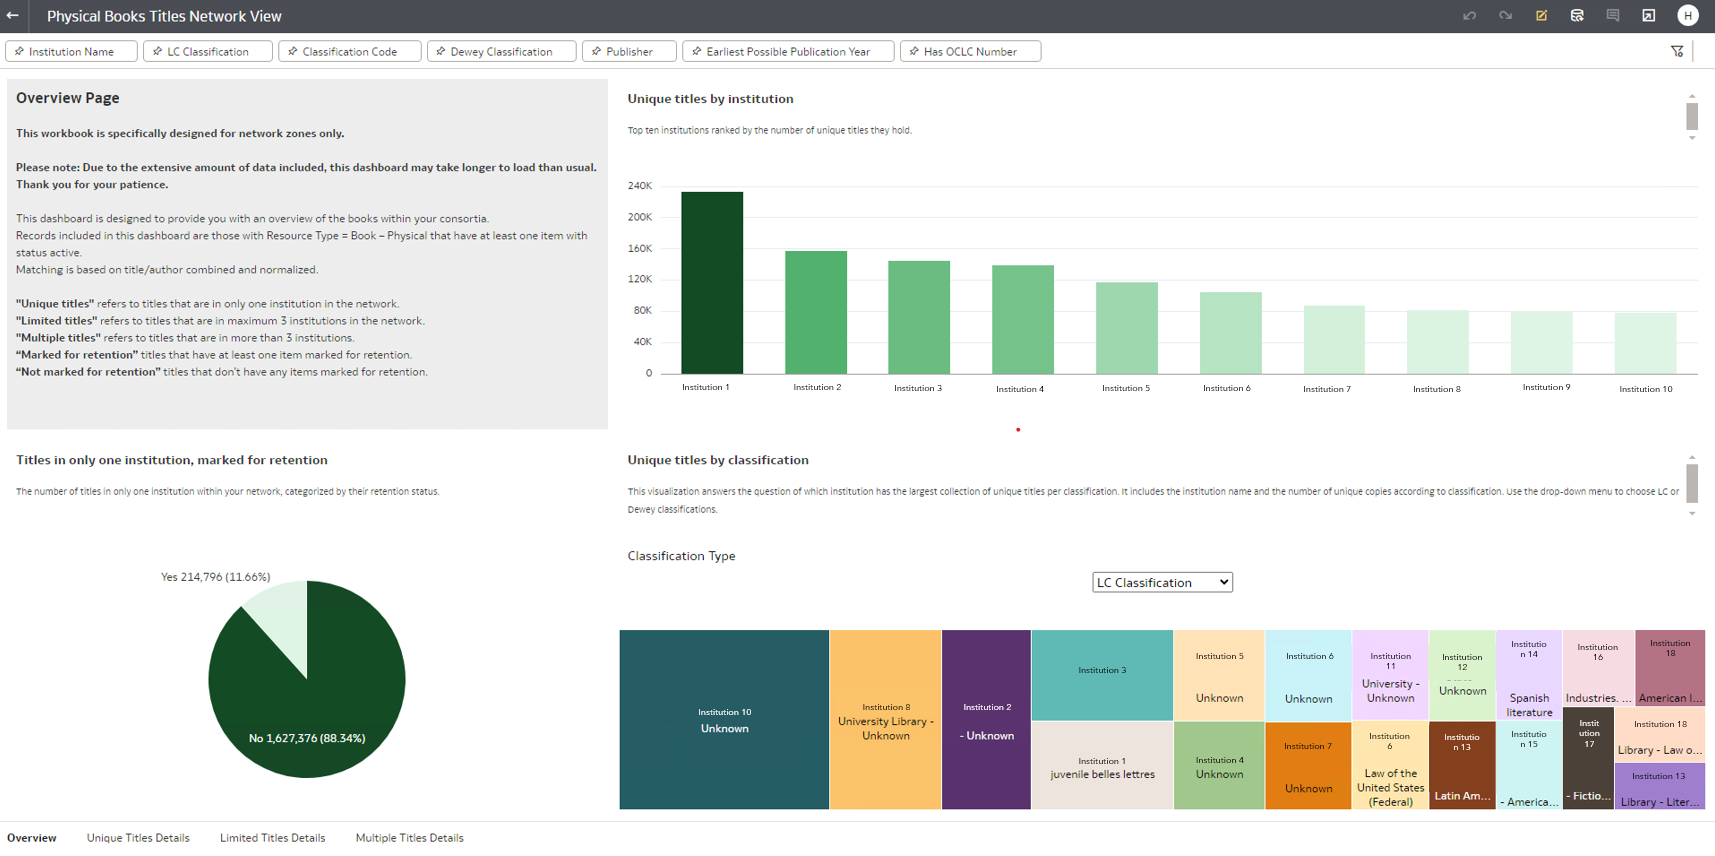The width and height of the screenshot is (1715, 856).
Task: Open the Limited Titles Details tab
Action: (272, 838)
